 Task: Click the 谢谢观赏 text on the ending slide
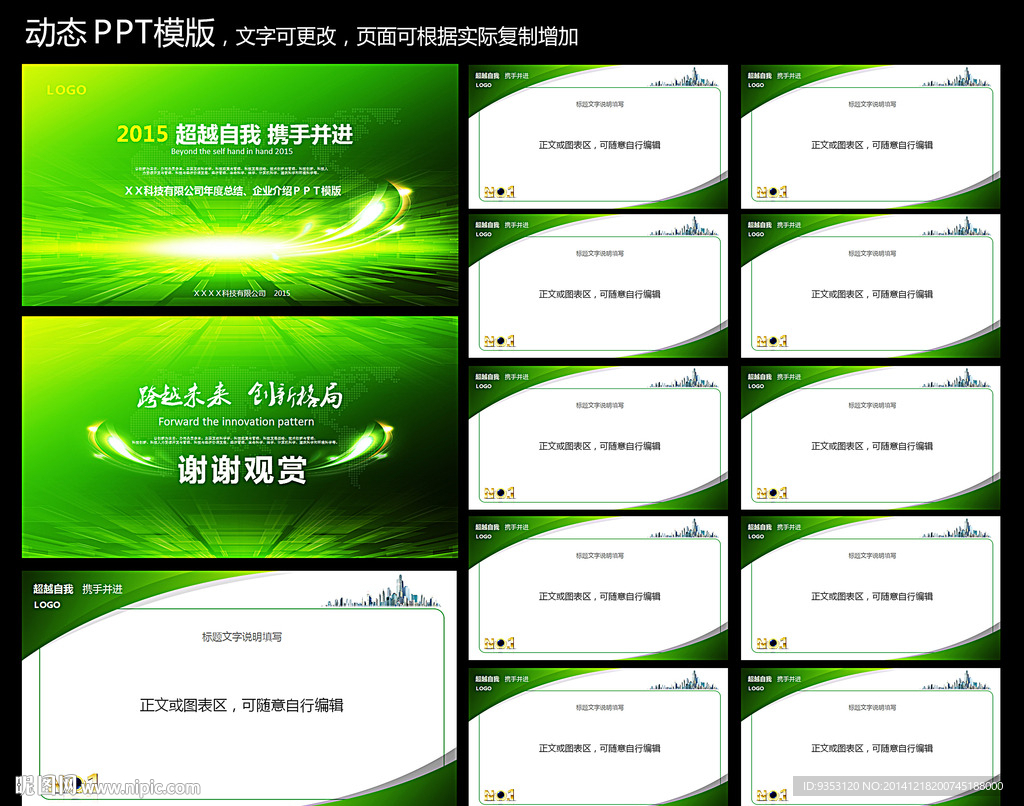[x=242, y=470]
